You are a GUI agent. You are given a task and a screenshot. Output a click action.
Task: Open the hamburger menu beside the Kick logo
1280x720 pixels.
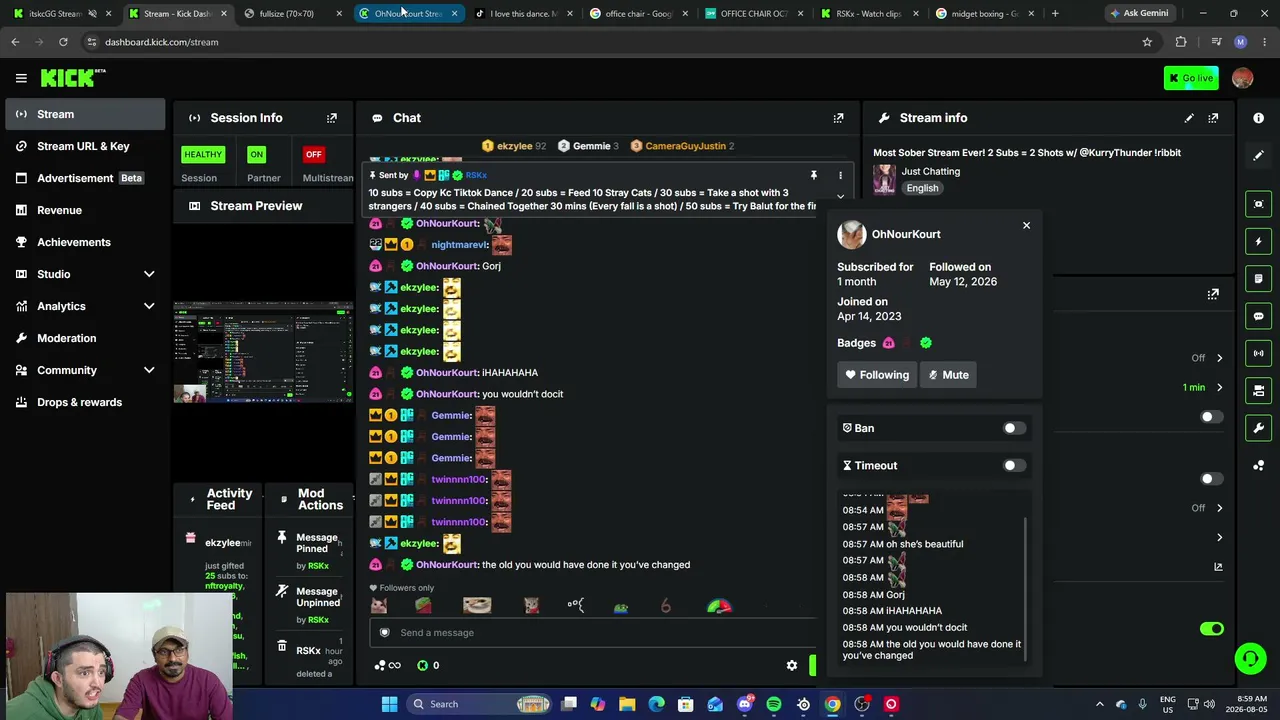(21, 78)
